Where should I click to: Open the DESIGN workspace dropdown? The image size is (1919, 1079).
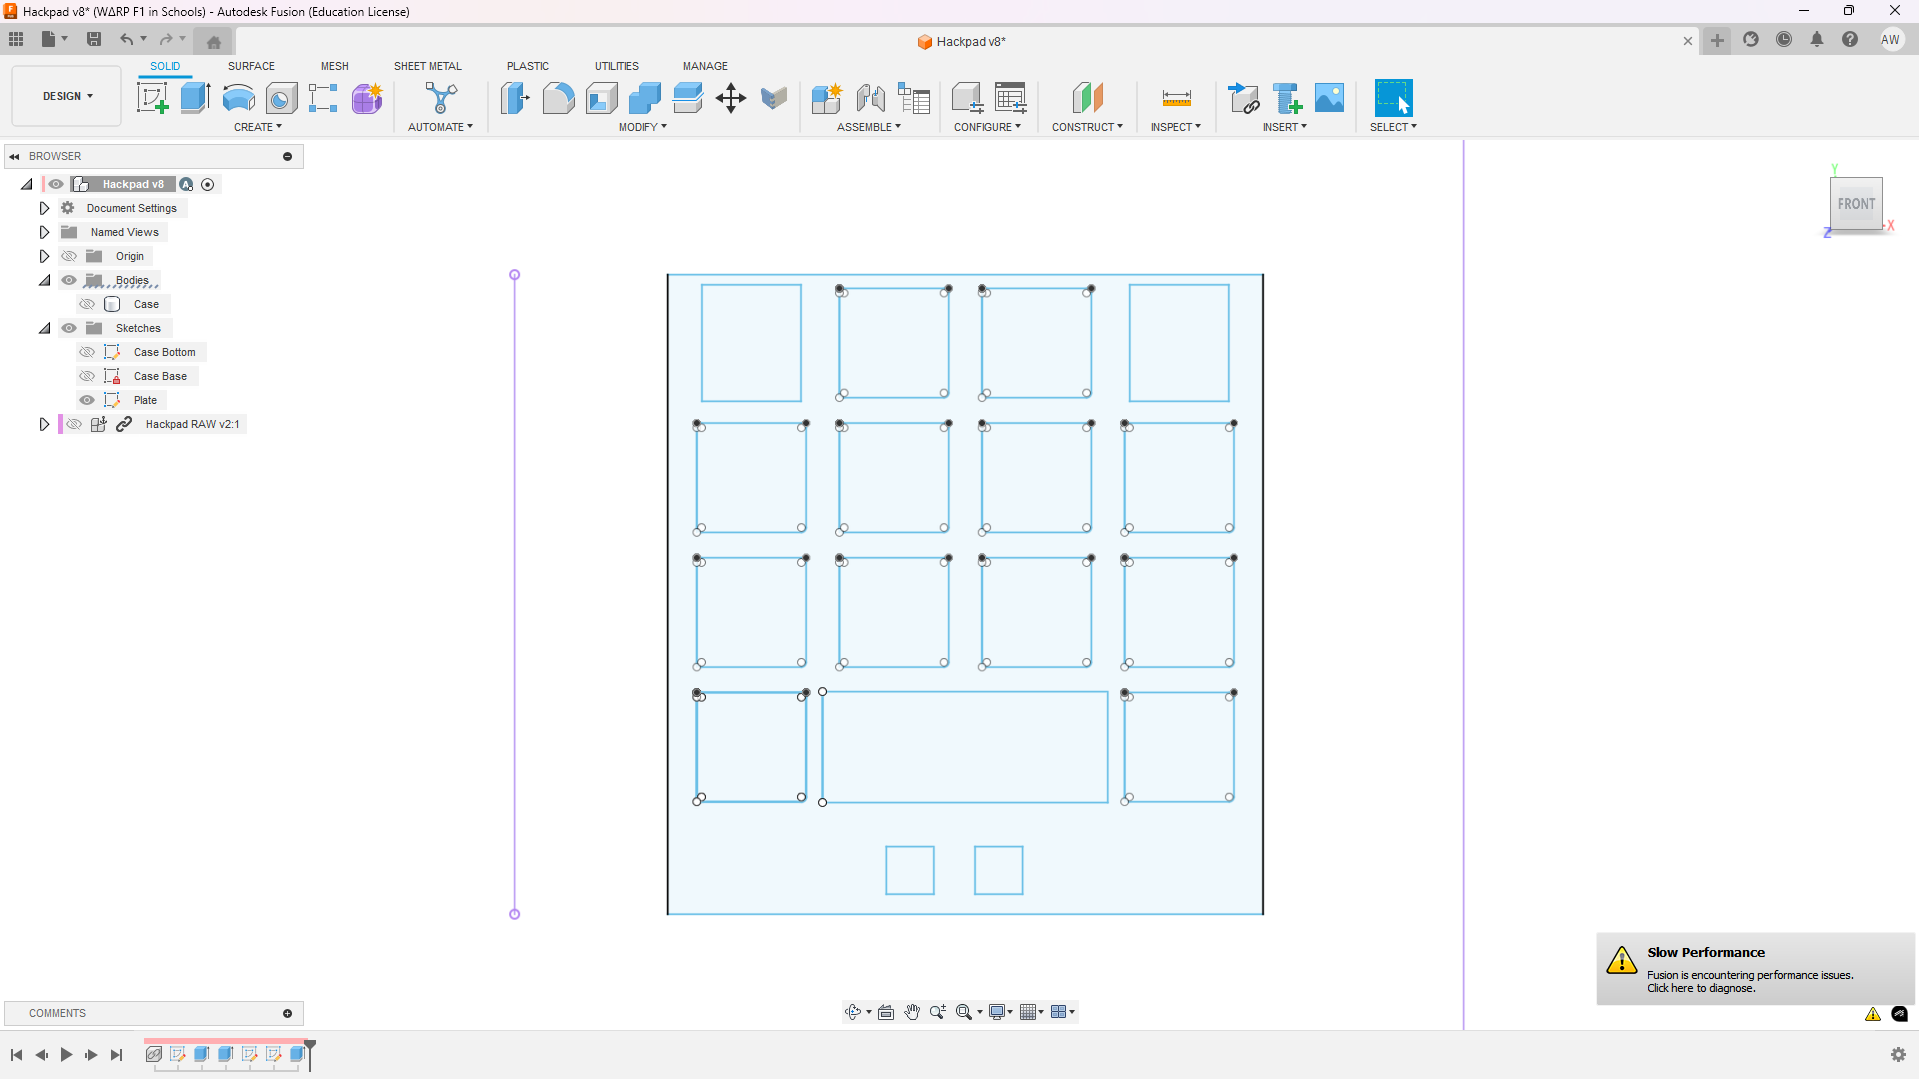pyautogui.click(x=67, y=96)
